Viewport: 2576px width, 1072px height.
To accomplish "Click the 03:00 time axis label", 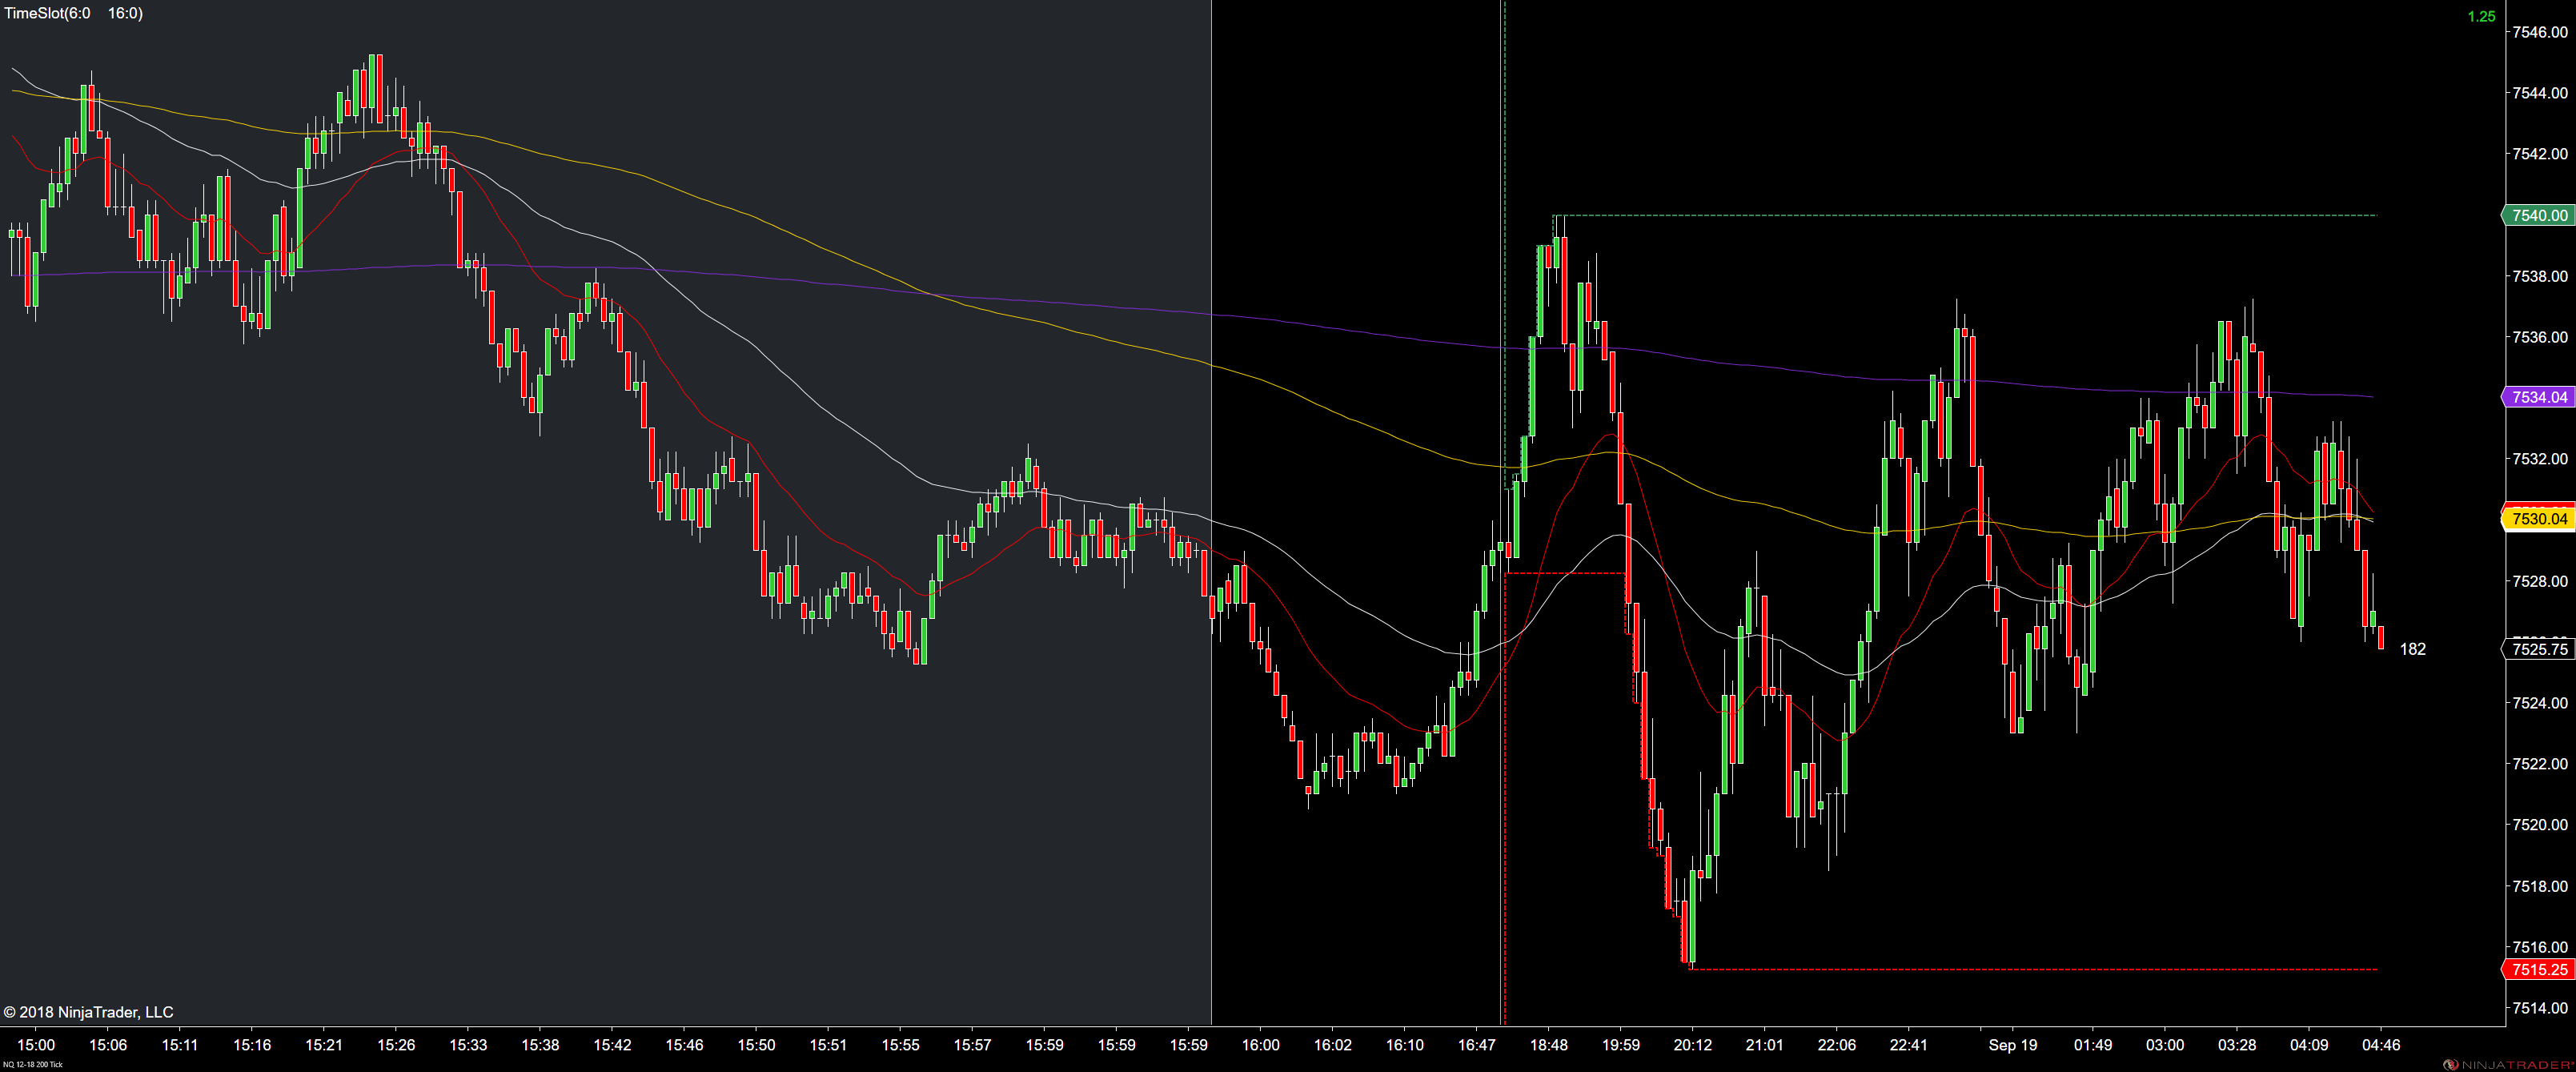I will click(2164, 1045).
